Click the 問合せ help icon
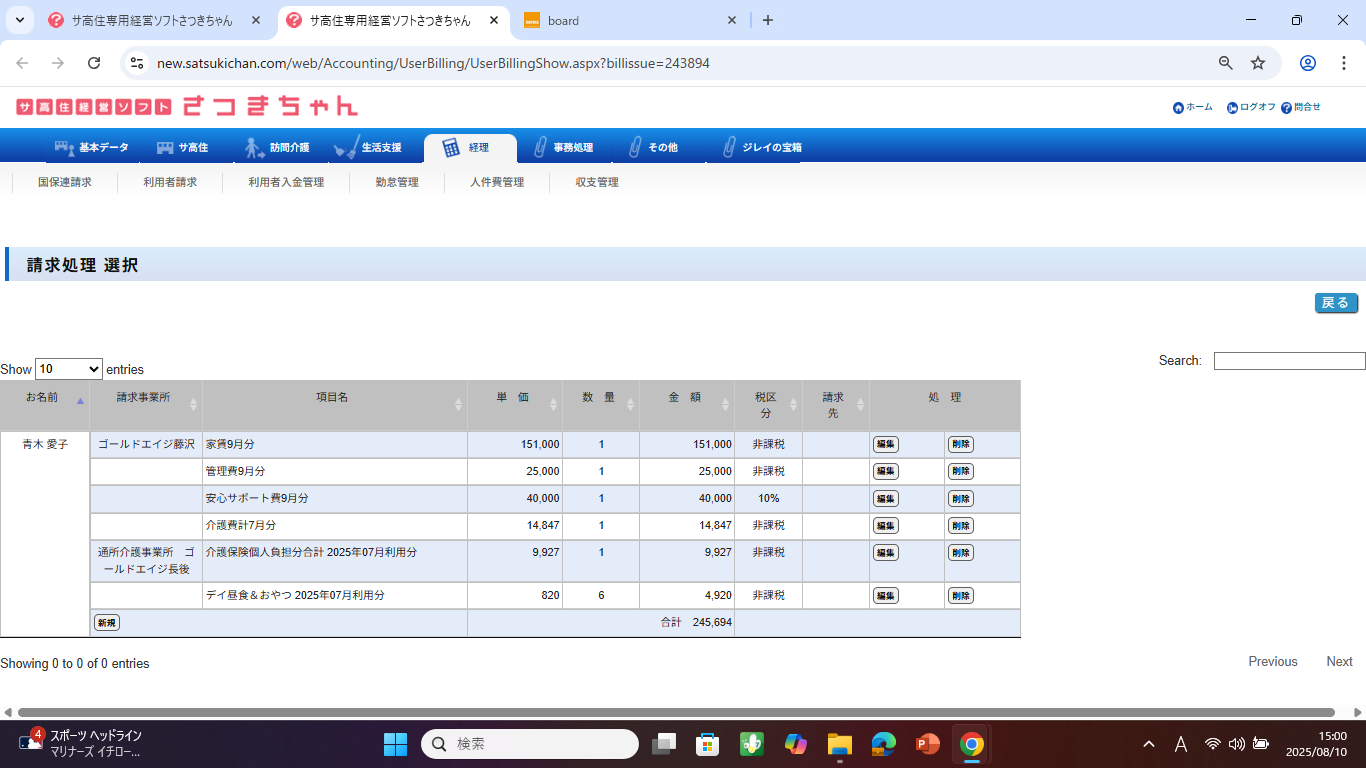This screenshot has width=1366, height=768. [1286, 108]
